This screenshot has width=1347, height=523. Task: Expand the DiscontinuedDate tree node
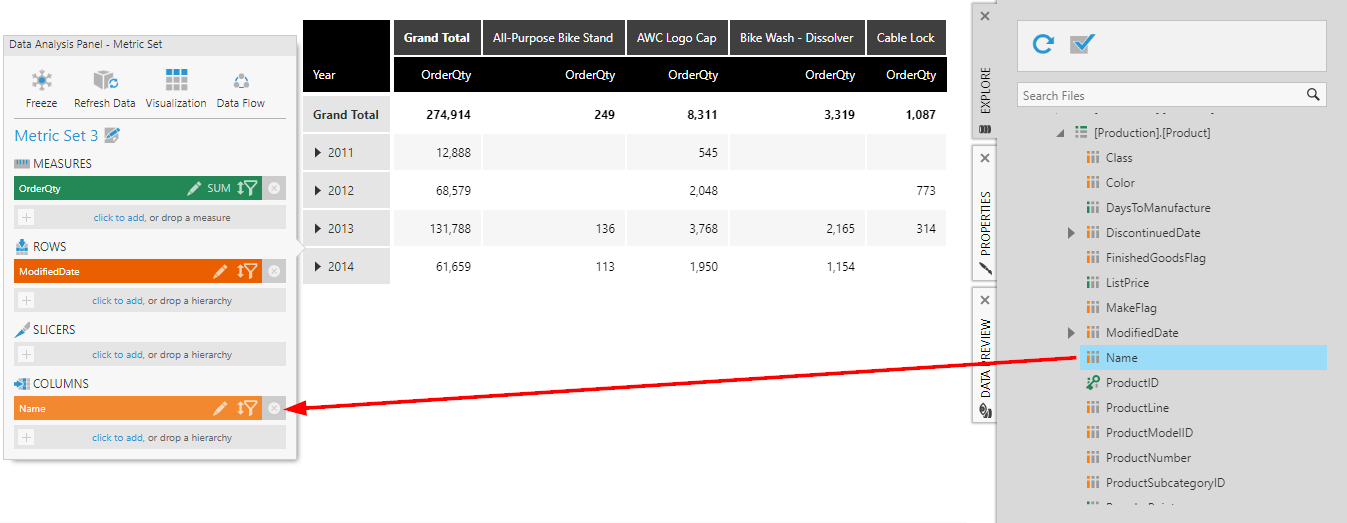[1071, 233]
